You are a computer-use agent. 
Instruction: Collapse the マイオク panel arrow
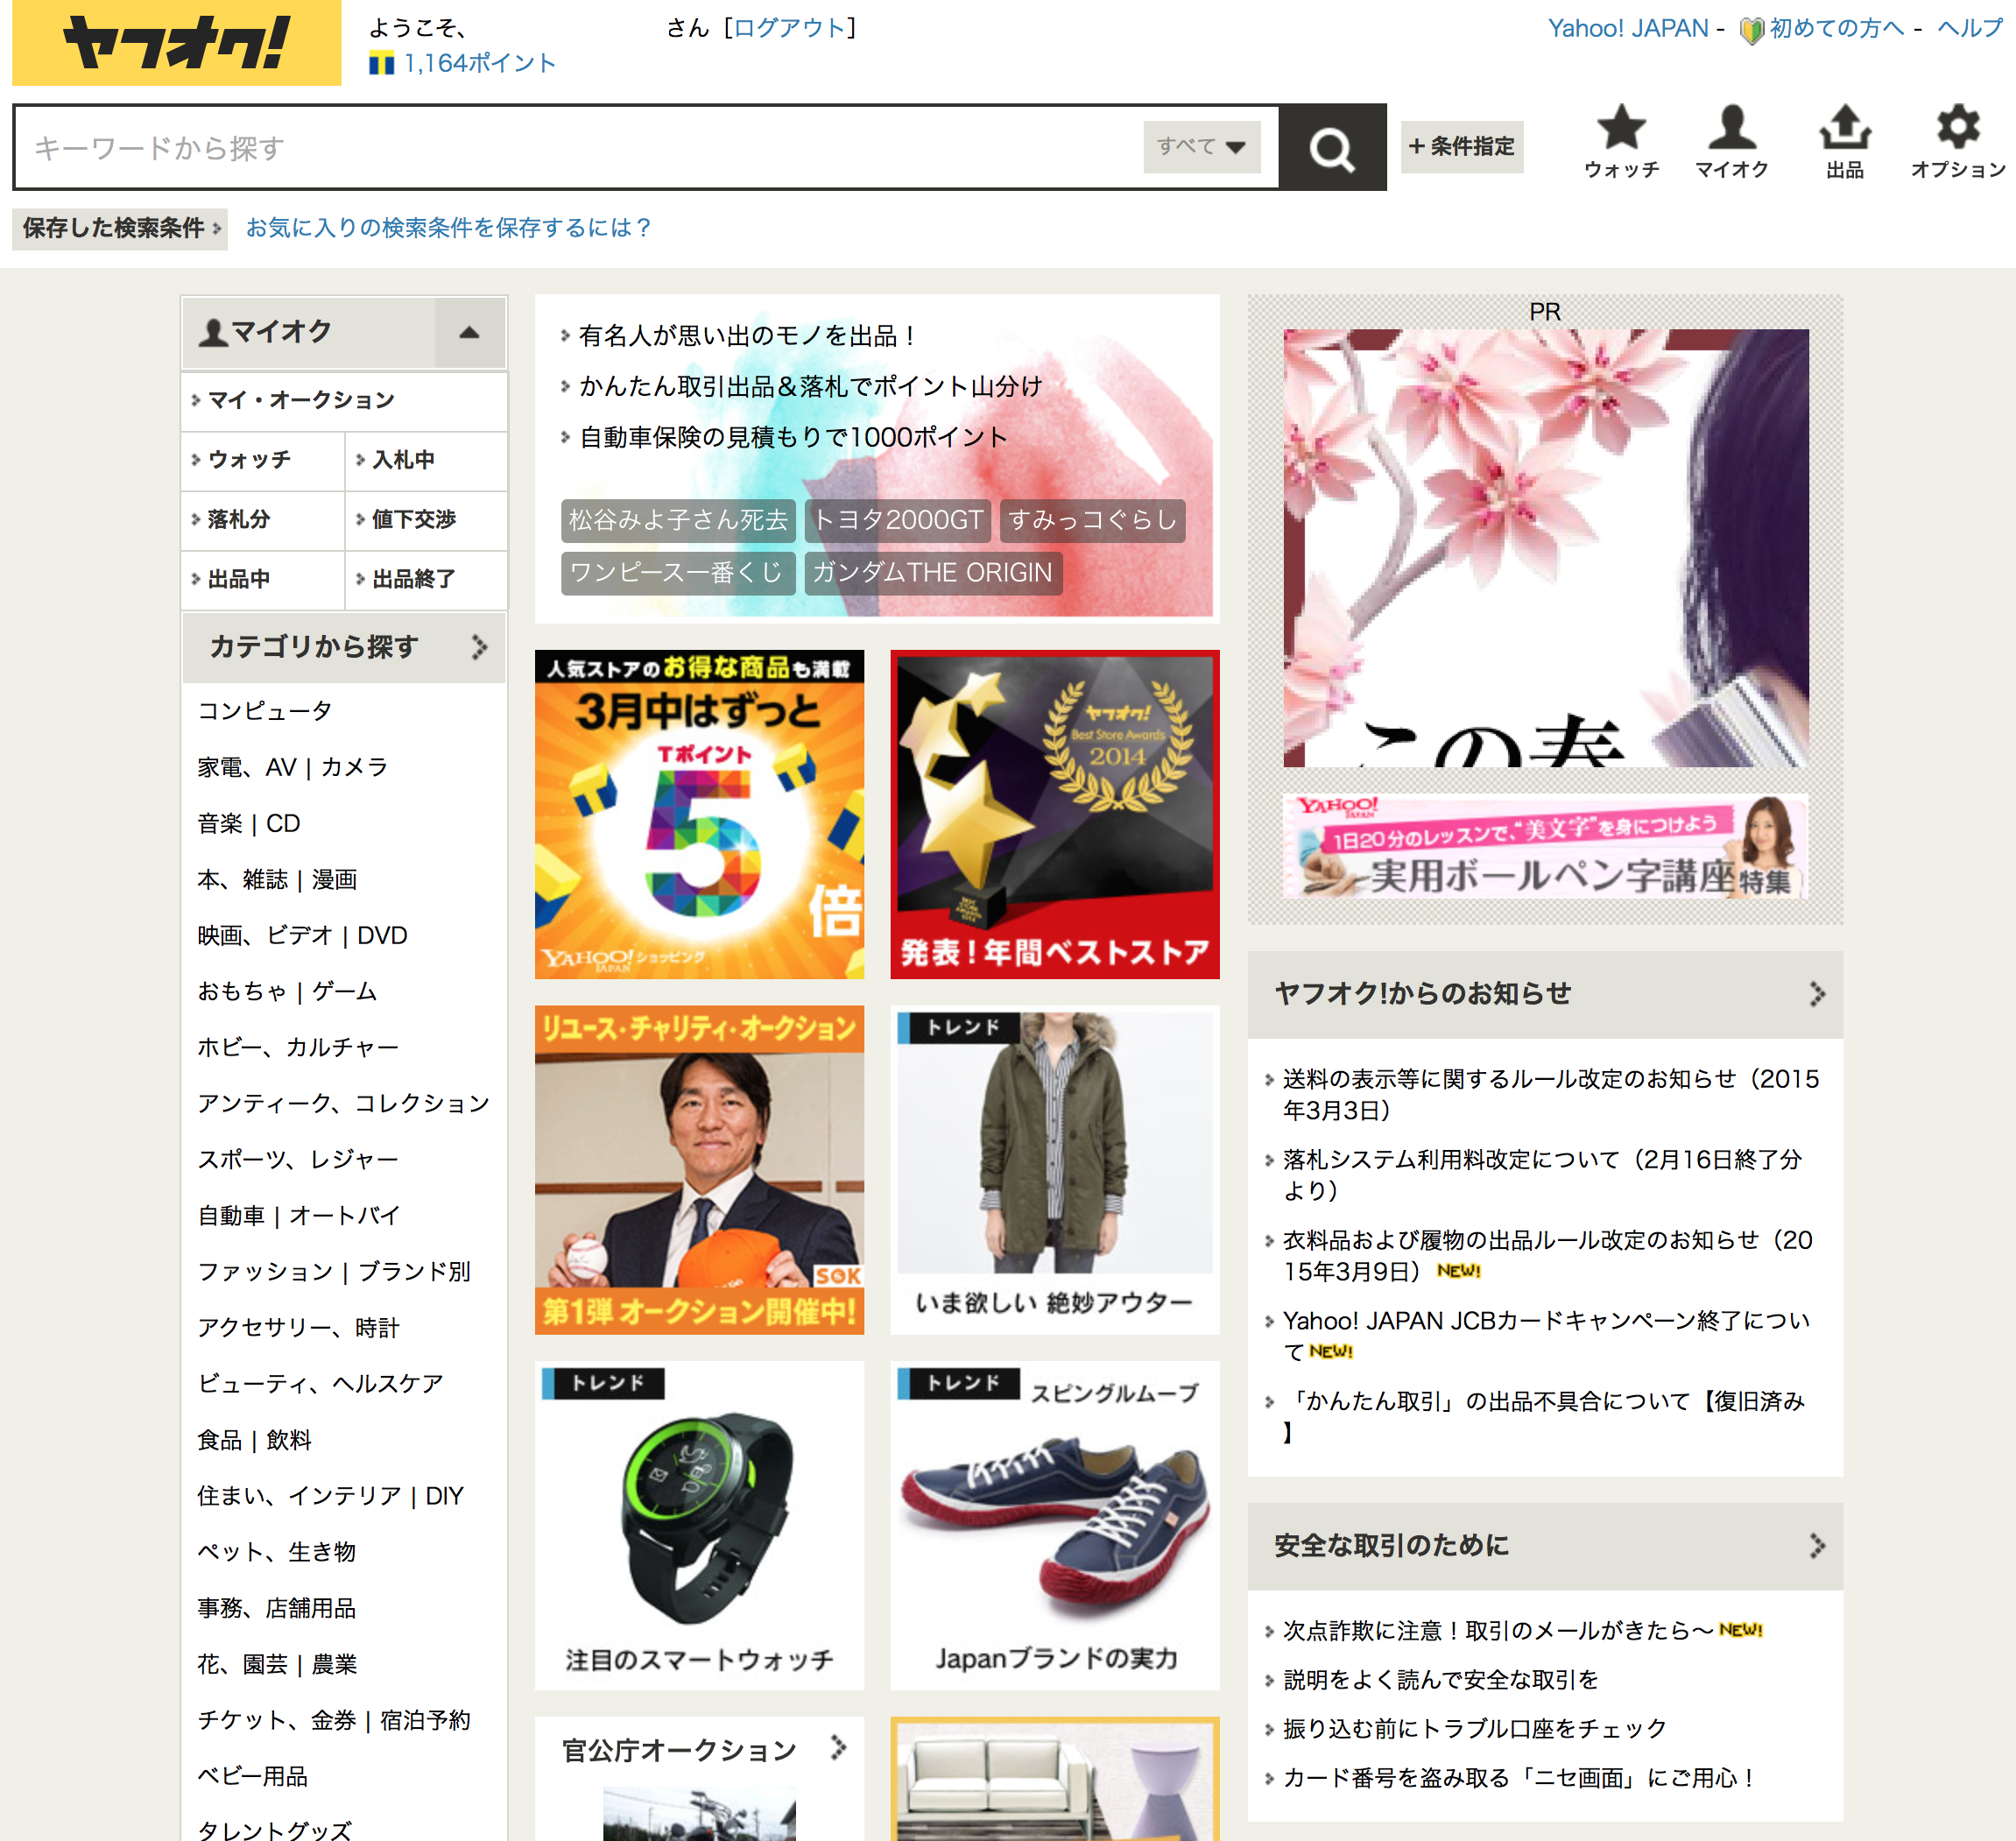pyautogui.click(x=469, y=332)
